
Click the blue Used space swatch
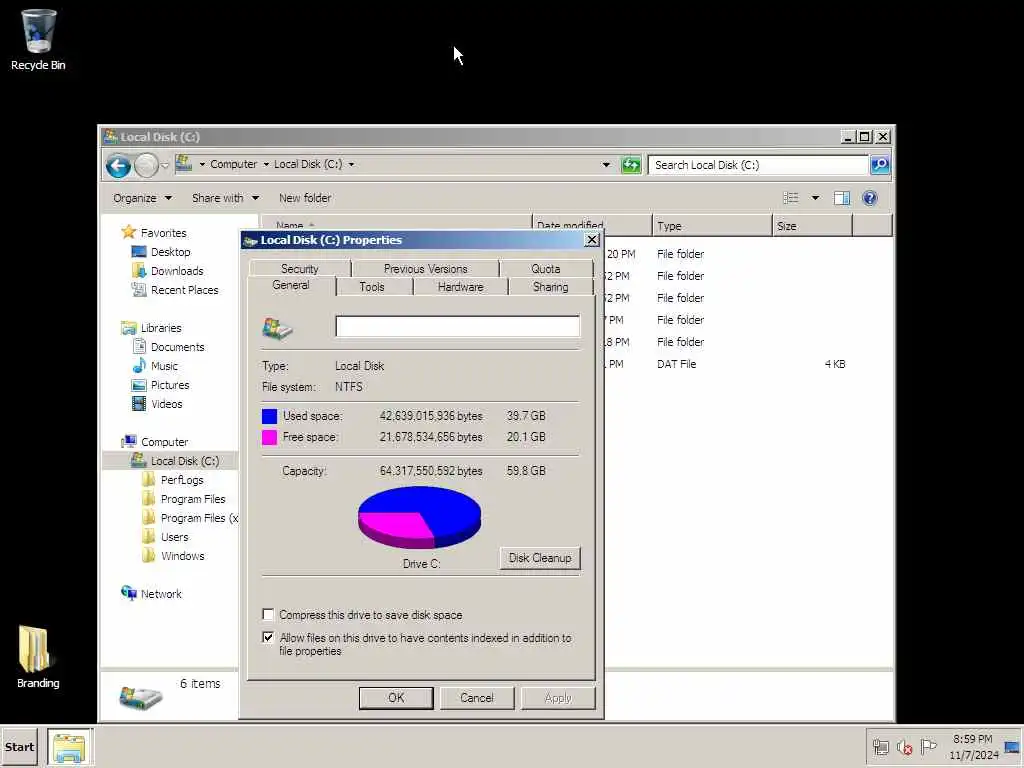(269, 416)
